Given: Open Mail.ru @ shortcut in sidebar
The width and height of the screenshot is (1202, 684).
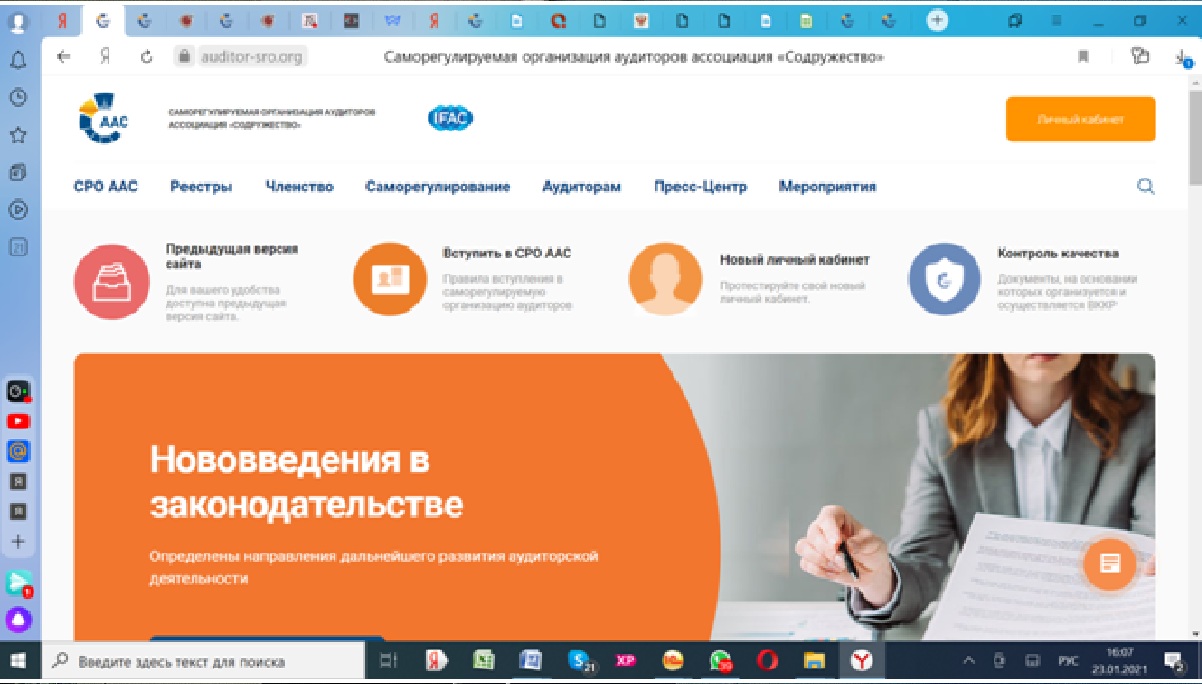Looking at the screenshot, I should (x=18, y=451).
